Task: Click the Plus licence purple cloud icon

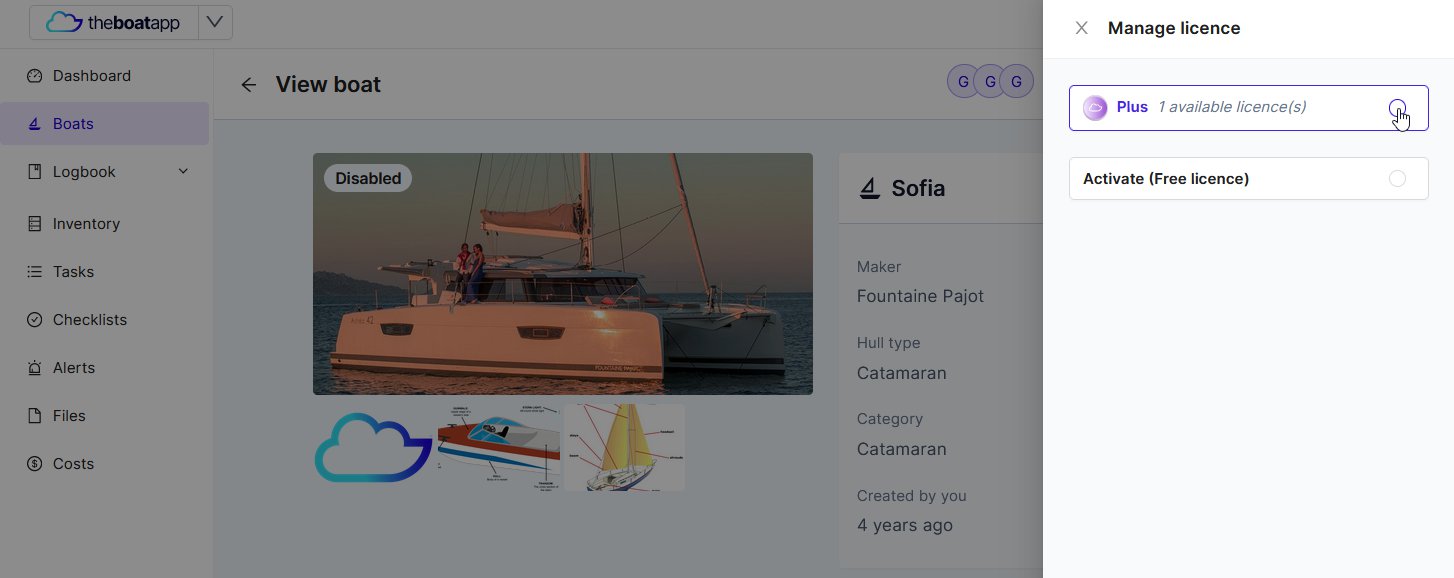Action: [1095, 108]
